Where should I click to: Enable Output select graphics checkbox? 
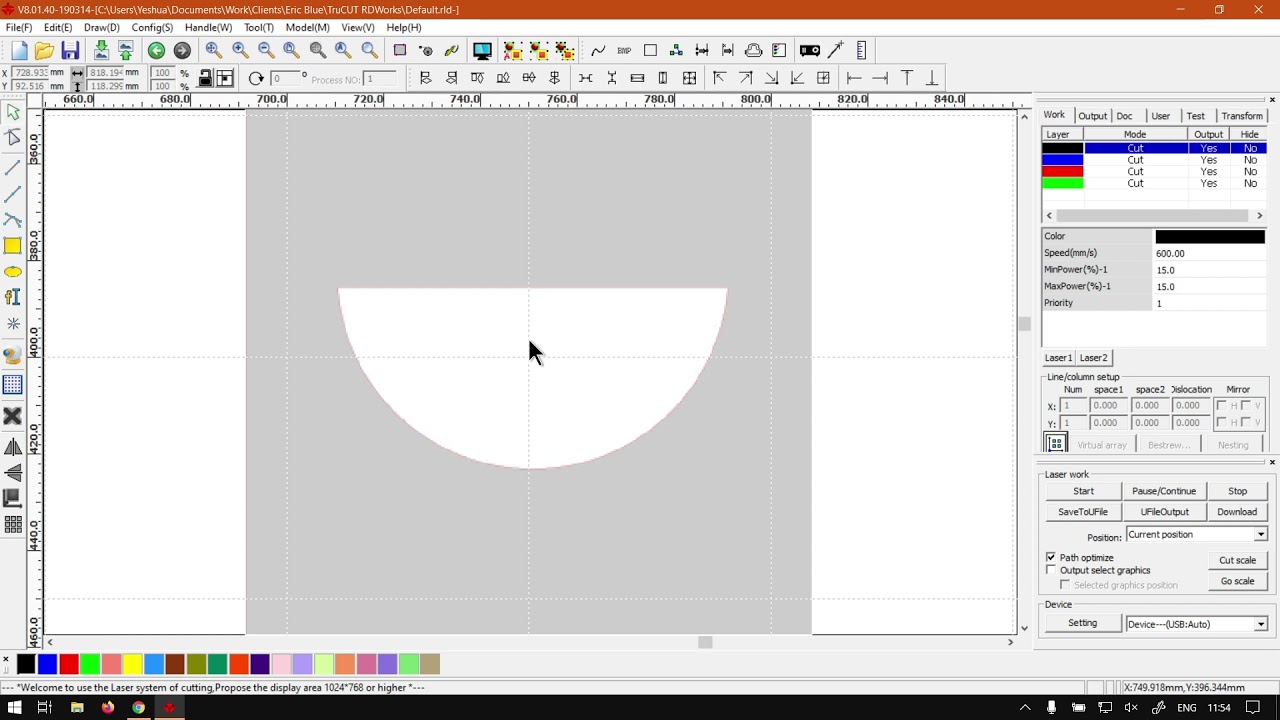1051,570
